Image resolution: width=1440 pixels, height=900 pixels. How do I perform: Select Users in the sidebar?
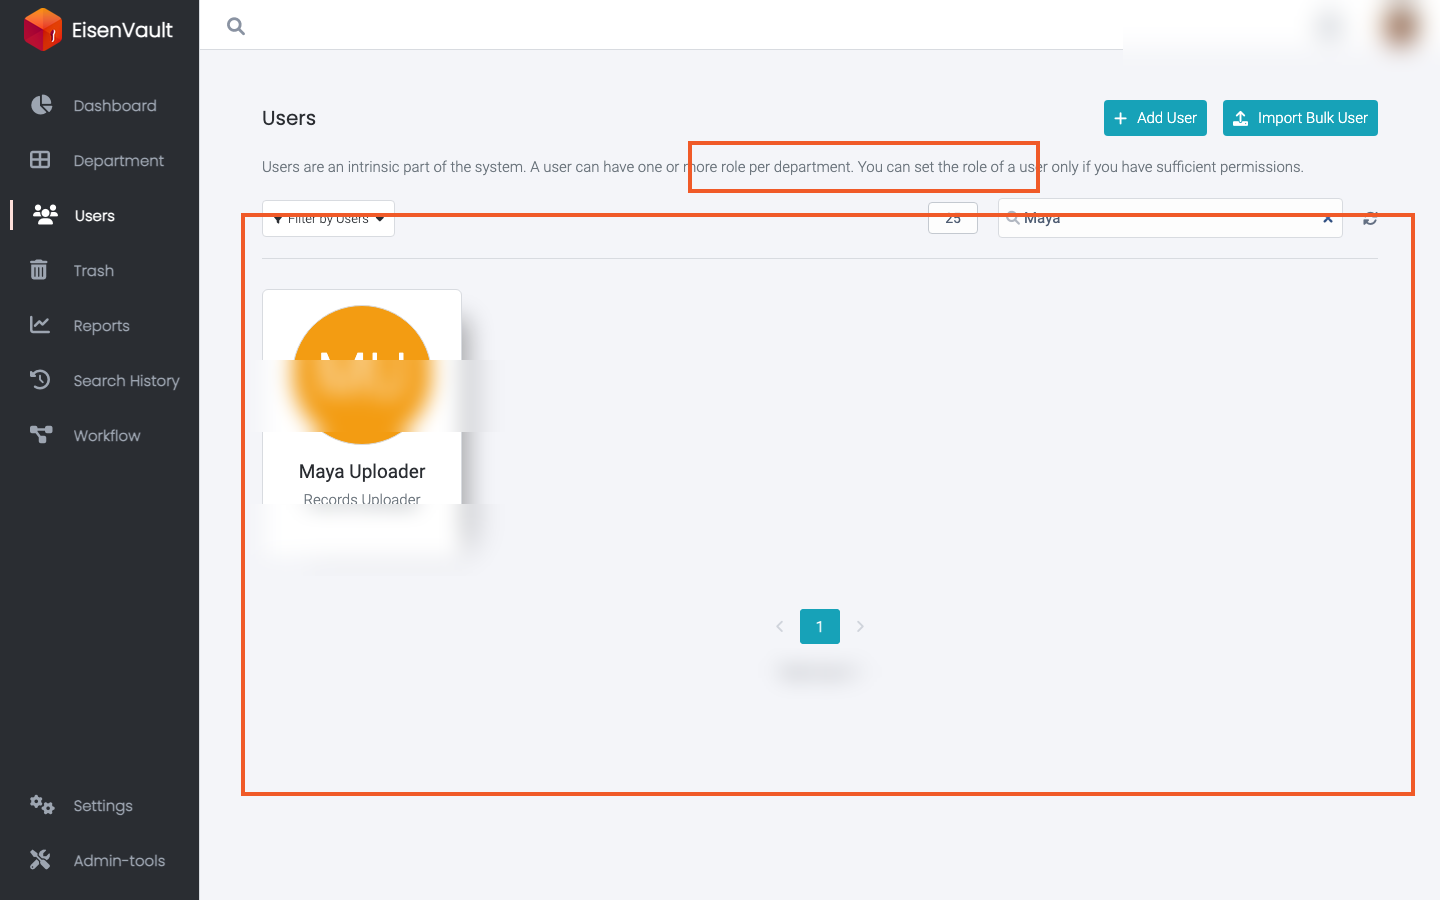(x=95, y=216)
